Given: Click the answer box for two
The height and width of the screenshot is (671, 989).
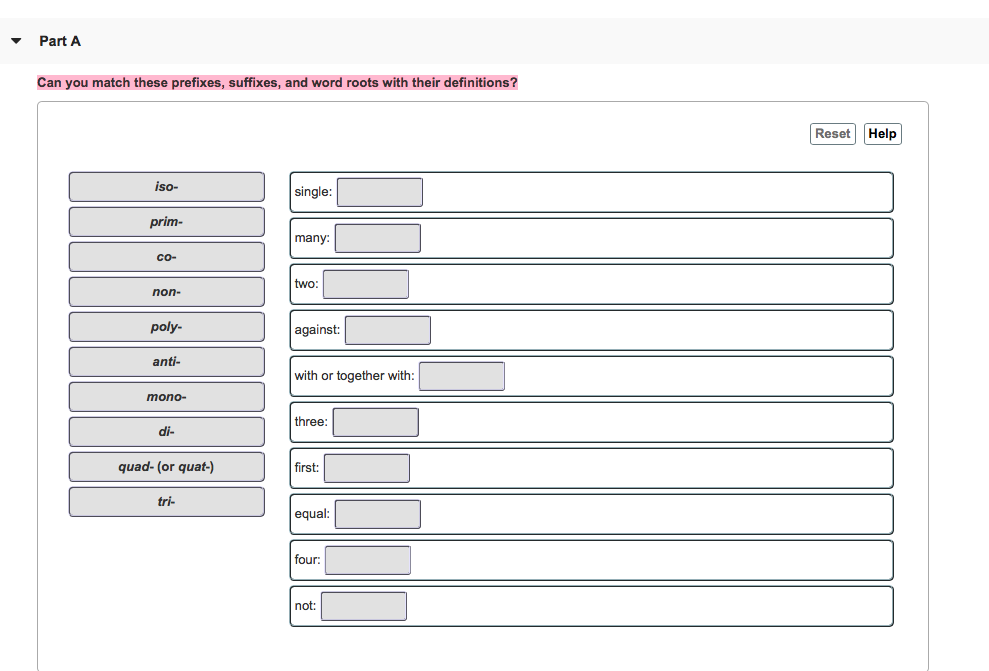Looking at the screenshot, I should coord(366,283).
